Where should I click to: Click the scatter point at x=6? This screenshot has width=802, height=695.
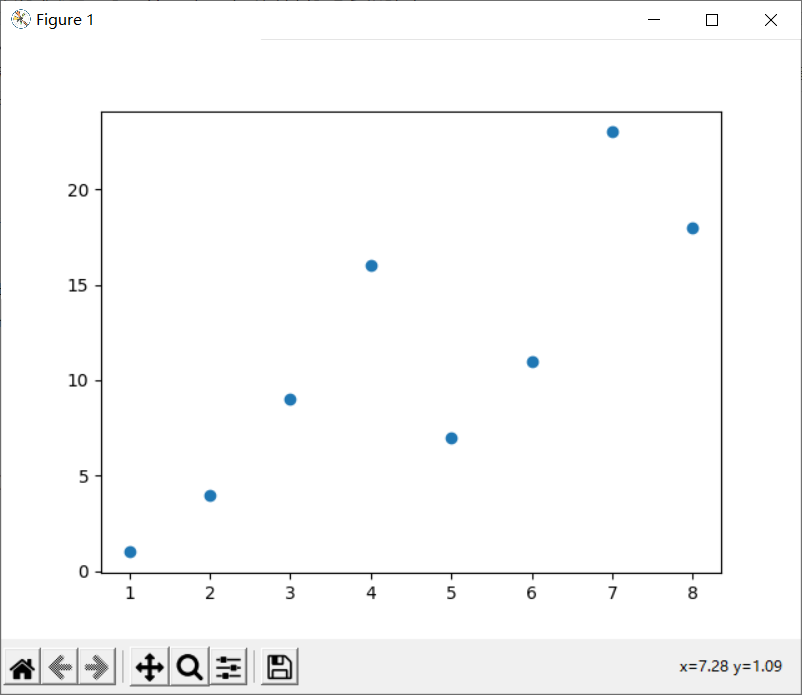coord(532,362)
